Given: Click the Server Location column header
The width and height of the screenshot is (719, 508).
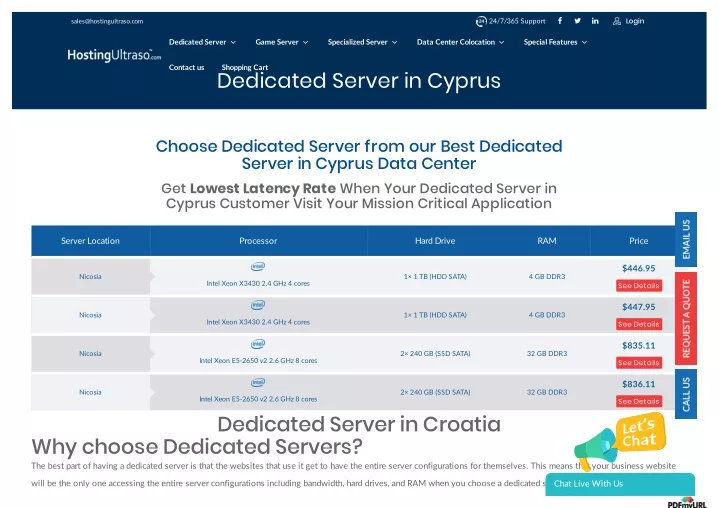Looking at the screenshot, I should point(90,241).
